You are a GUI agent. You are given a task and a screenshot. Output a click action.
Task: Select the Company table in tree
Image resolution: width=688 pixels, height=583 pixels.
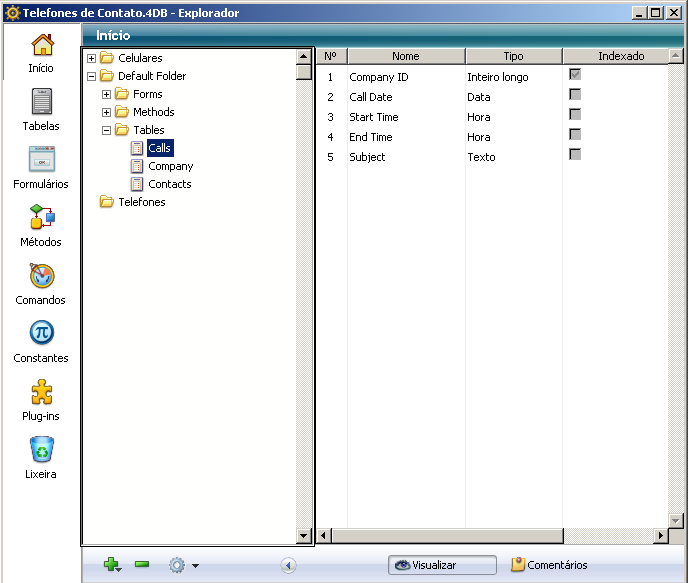(x=170, y=166)
